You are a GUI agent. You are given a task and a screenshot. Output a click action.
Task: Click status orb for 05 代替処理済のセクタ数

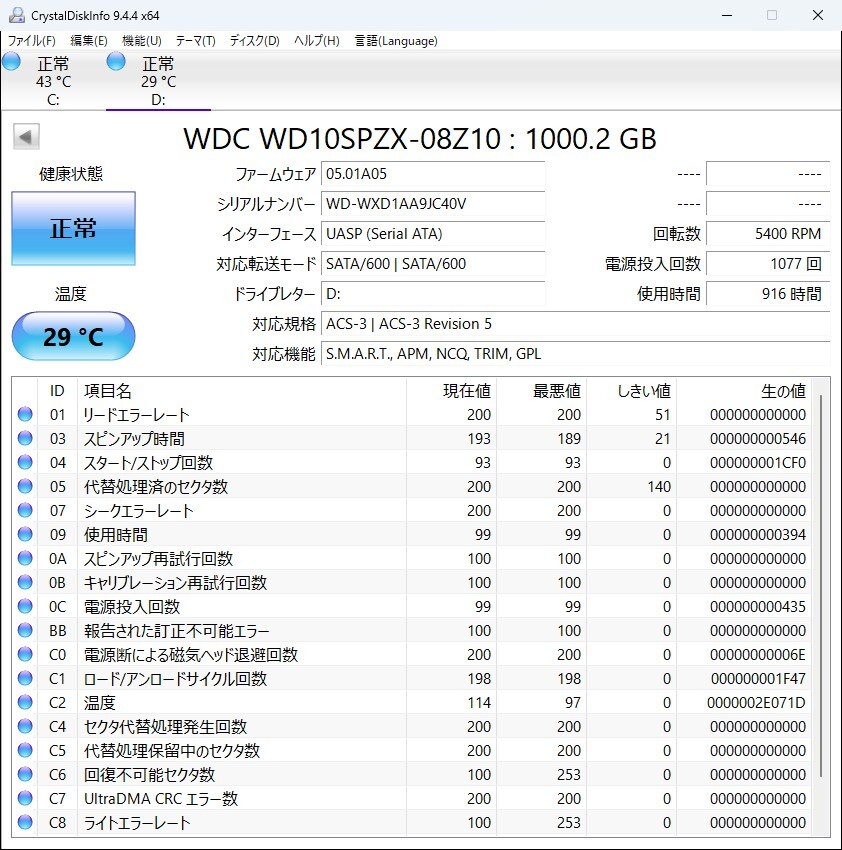click(25, 486)
